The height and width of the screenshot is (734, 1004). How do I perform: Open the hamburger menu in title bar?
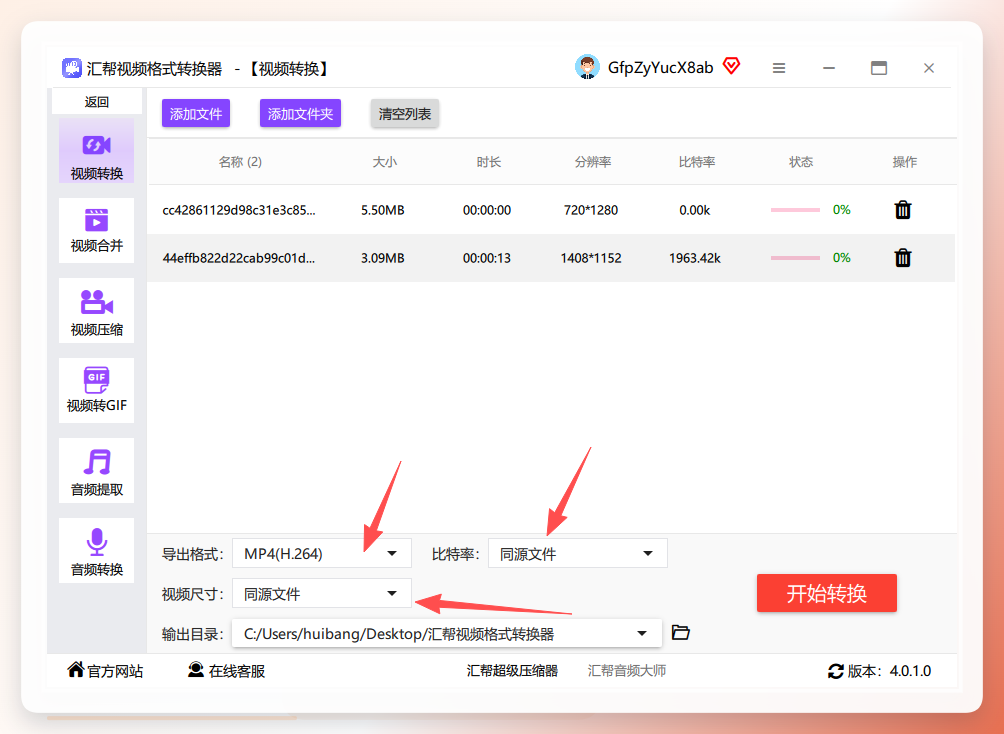point(779,68)
